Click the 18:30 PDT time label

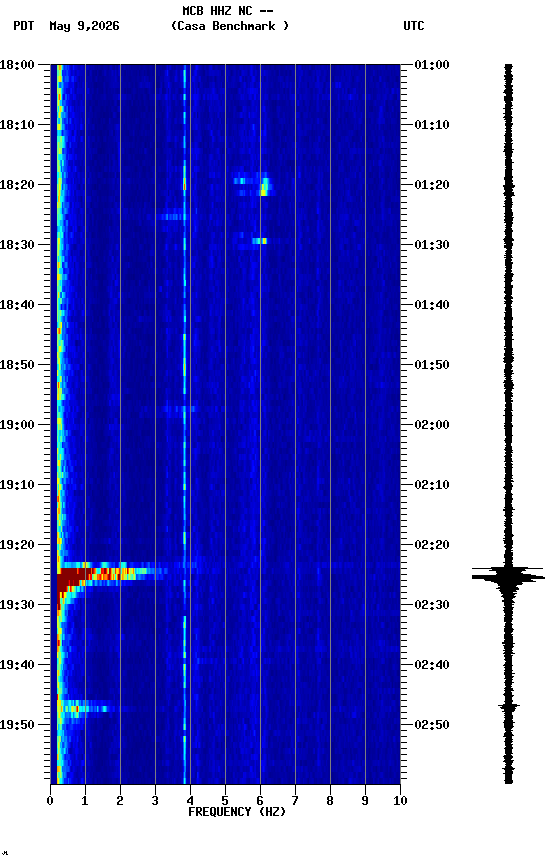[17, 245]
